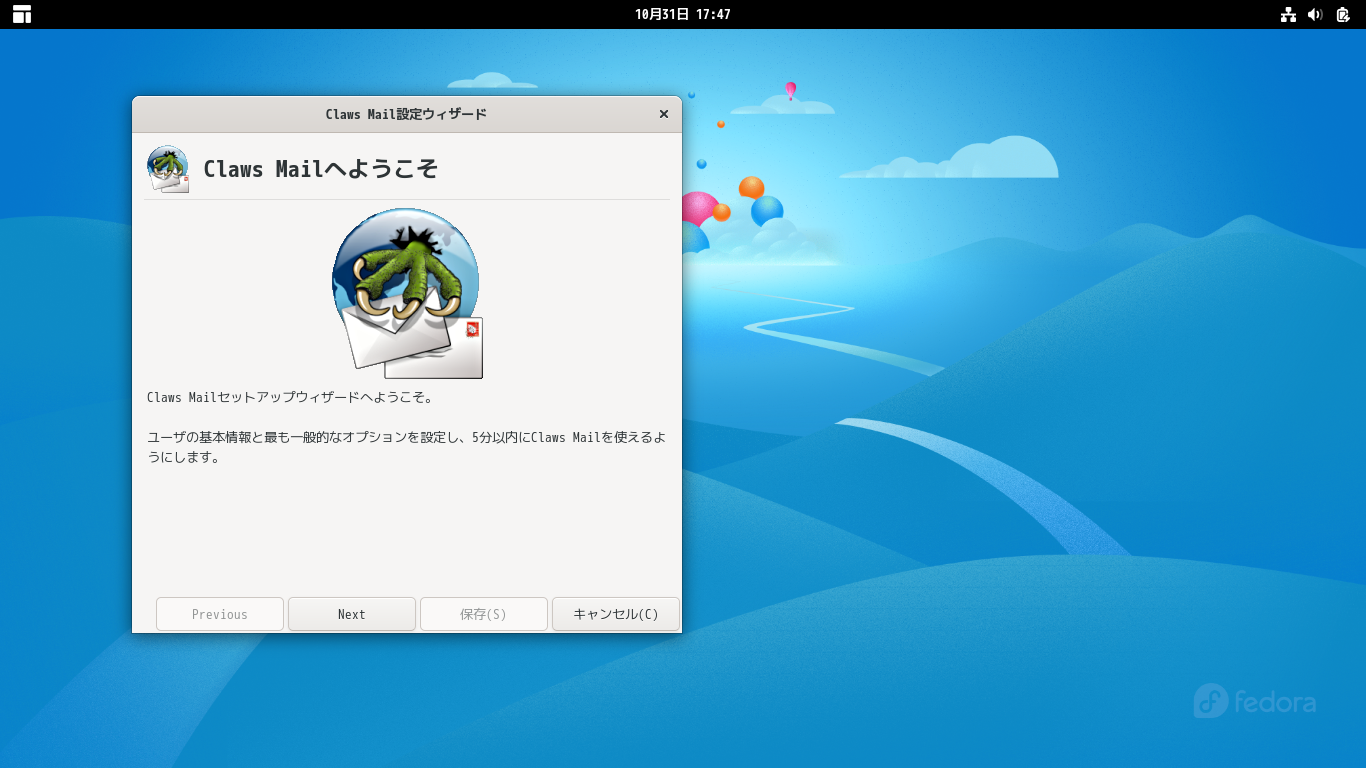Click the Claws Mailへようこそ heading
Image resolution: width=1366 pixels, height=768 pixels.
(x=321, y=169)
